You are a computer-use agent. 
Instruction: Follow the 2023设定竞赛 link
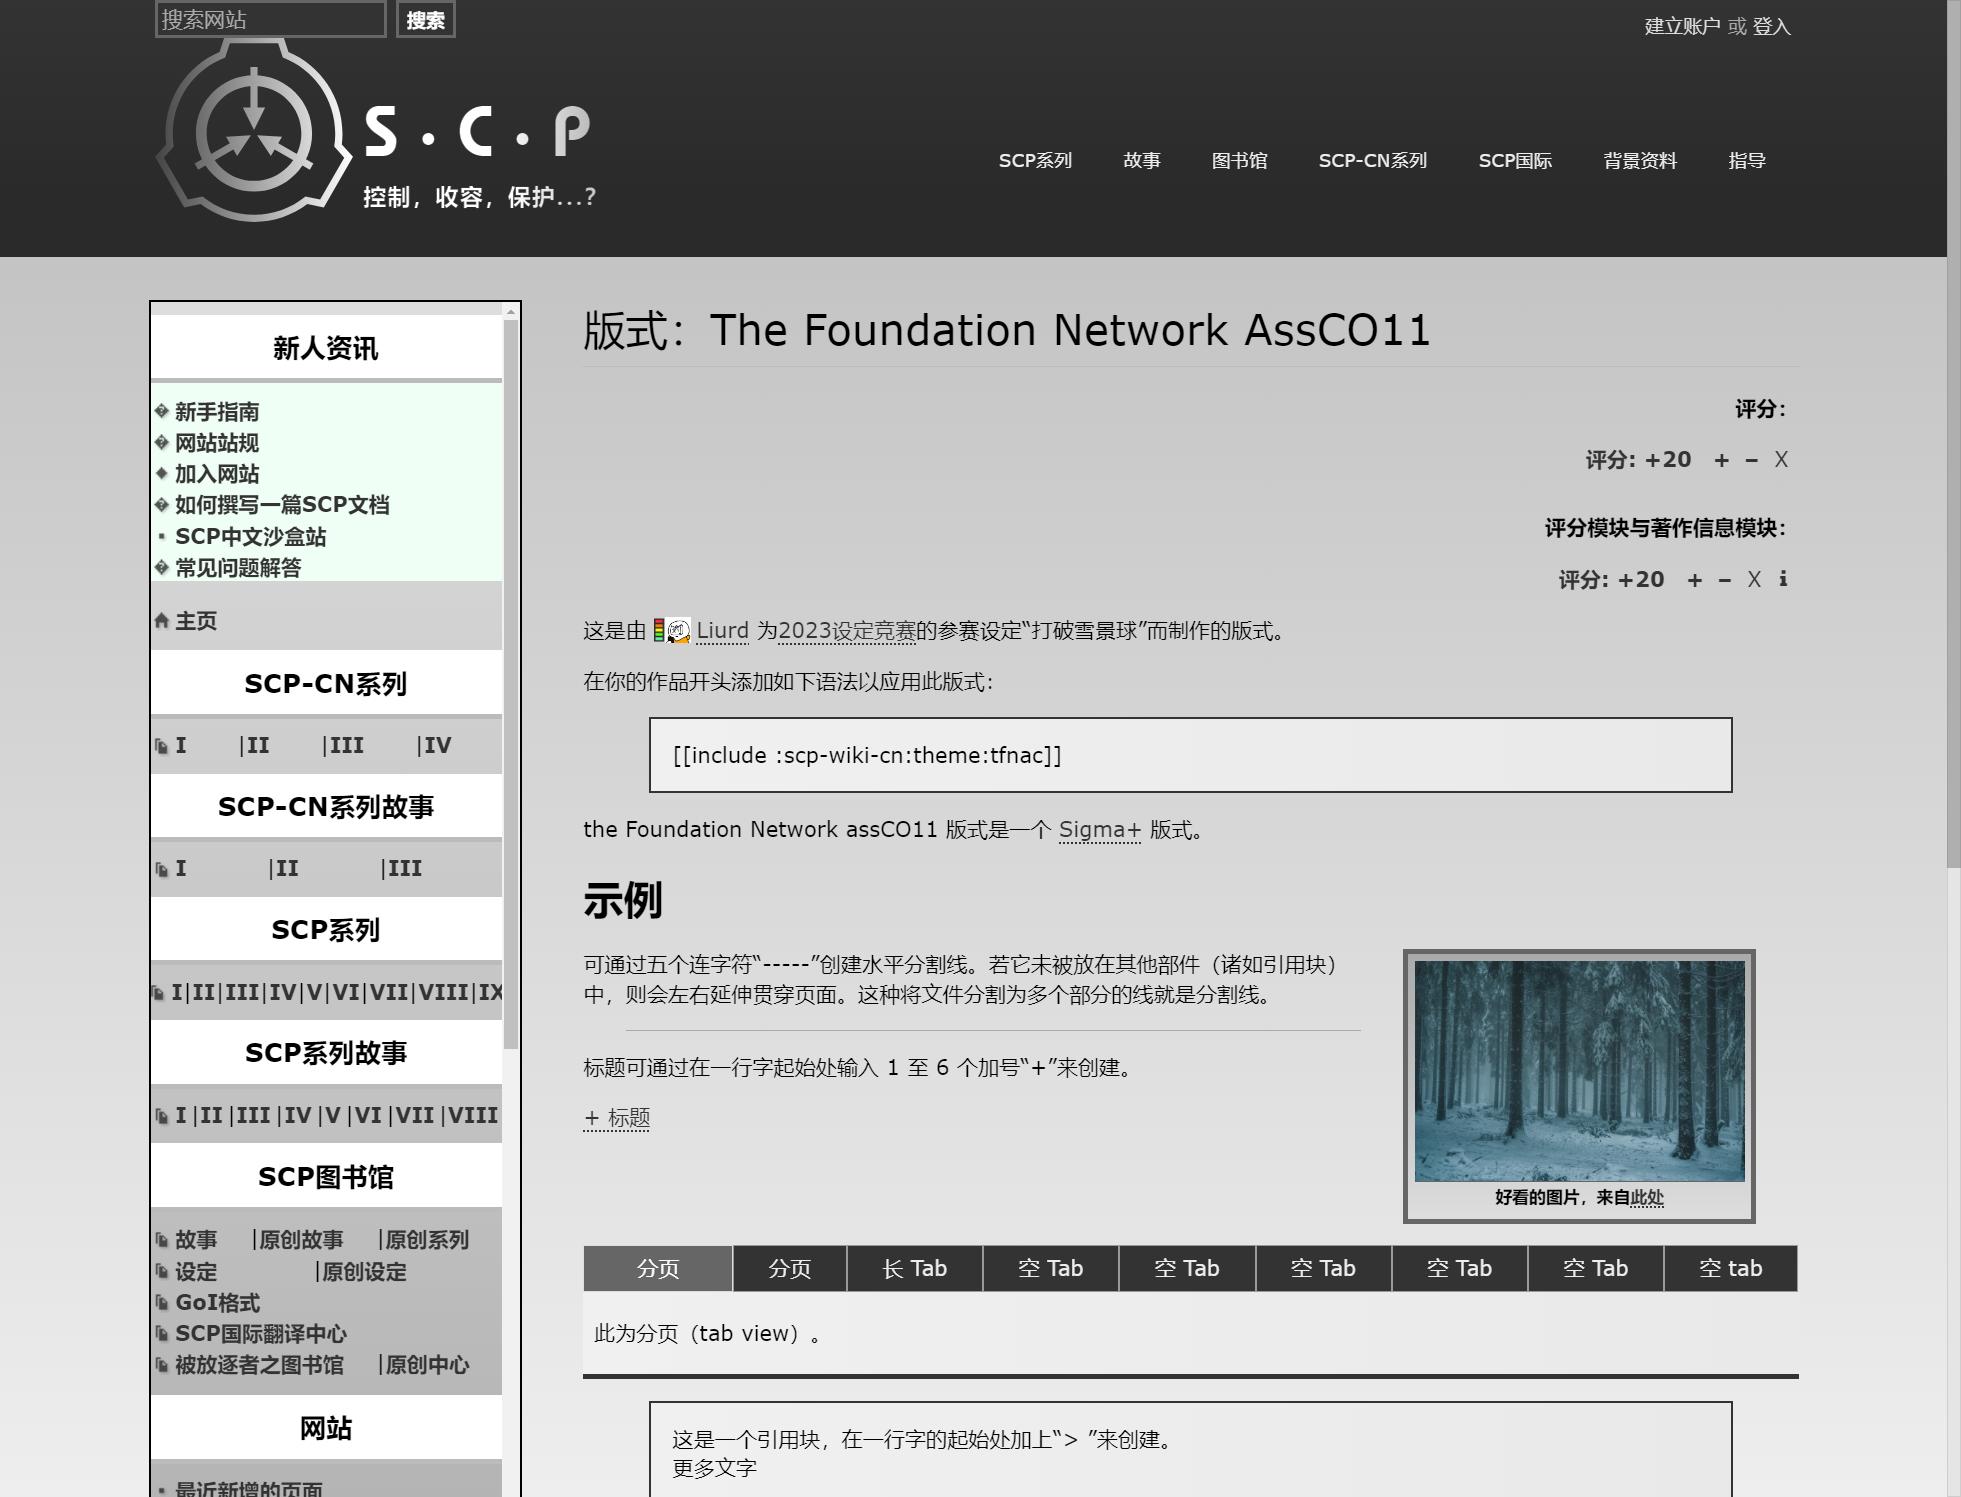pyautogui.click(x=846, y=631)
